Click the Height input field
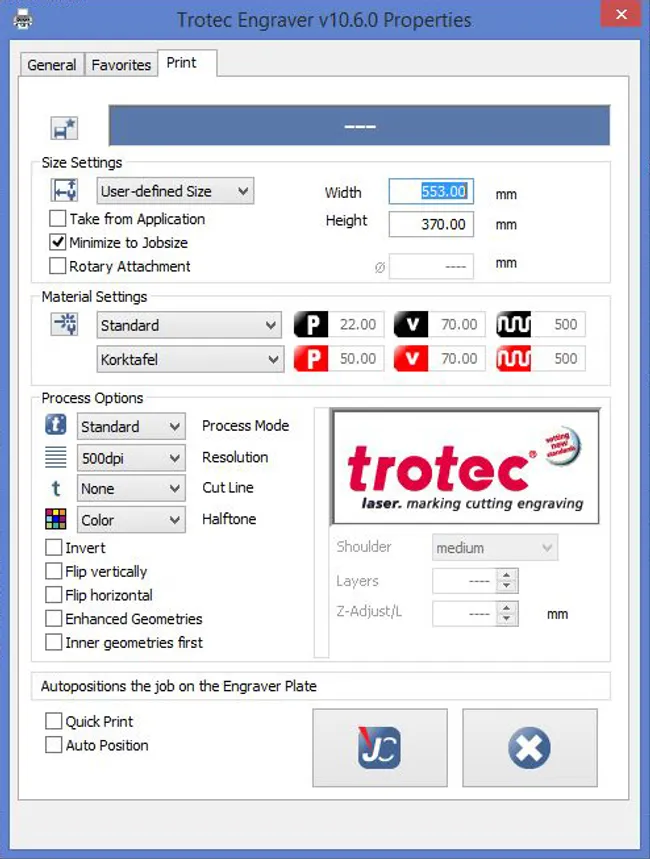Image resolution: width=650 pixels, height=859 pixels. click(x=431, y=224)
